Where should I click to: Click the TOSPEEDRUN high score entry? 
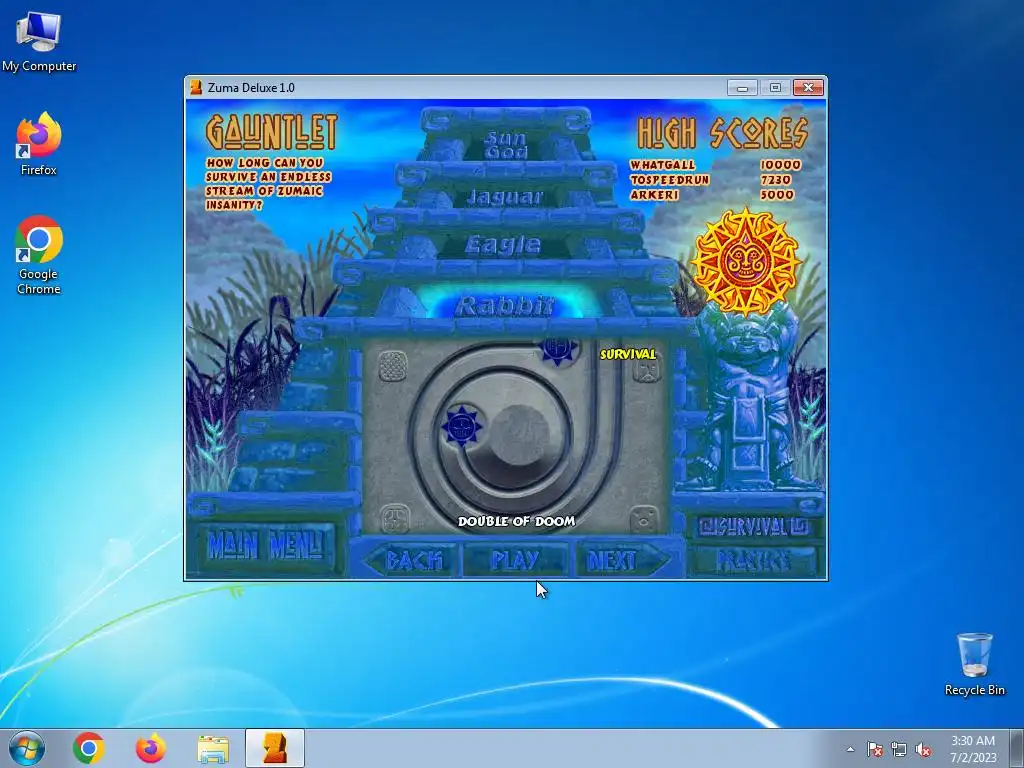coord(712,180)
